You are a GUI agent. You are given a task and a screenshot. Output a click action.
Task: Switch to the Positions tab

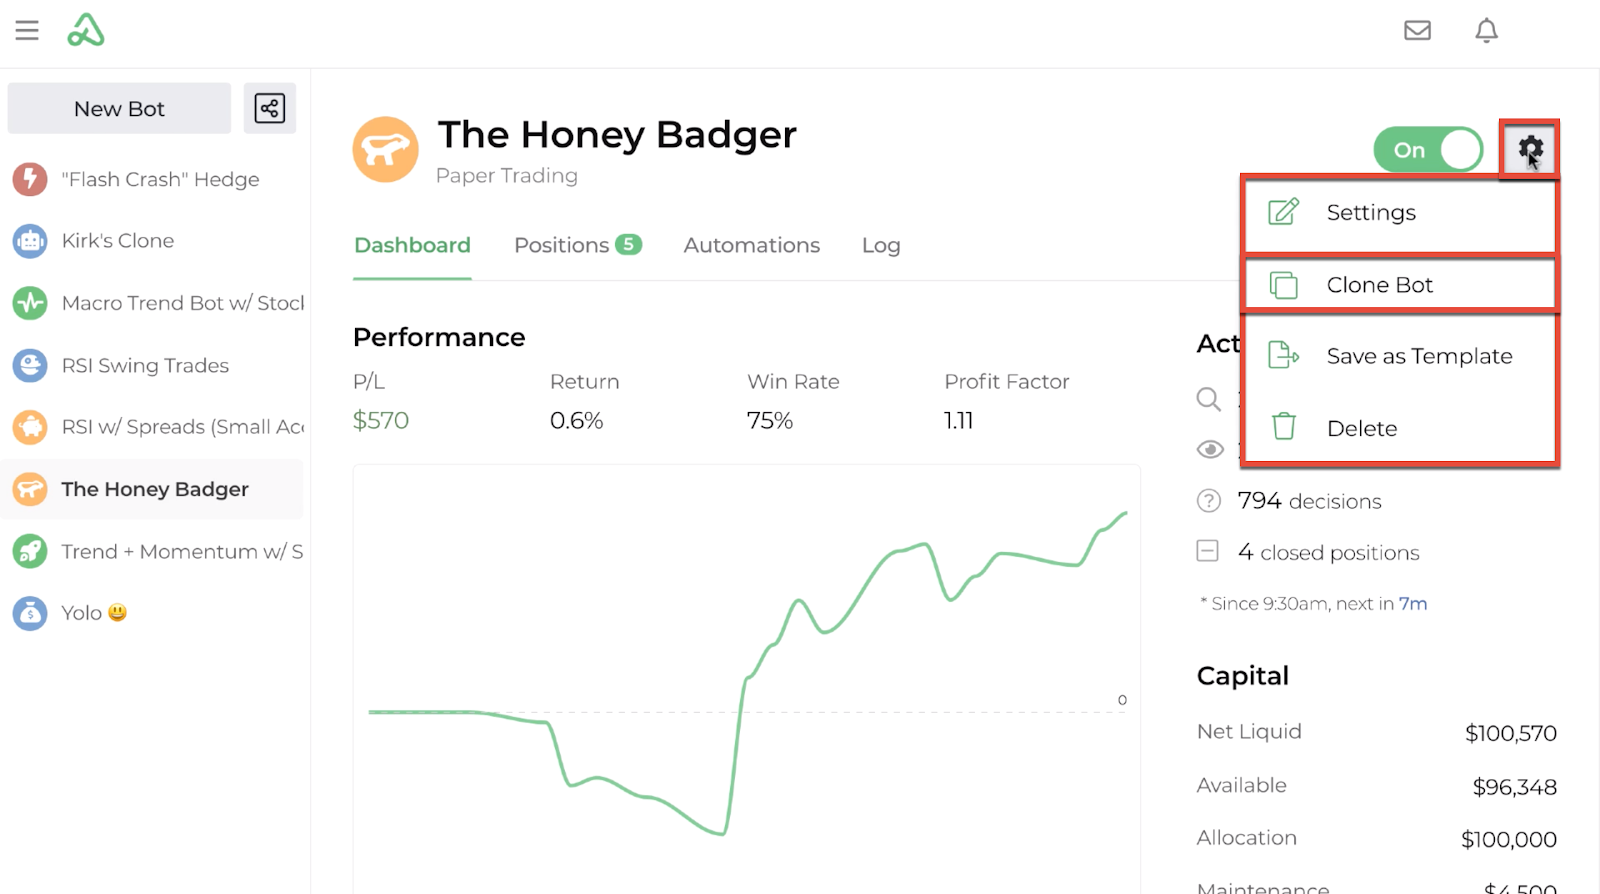(x=577, y=245)
